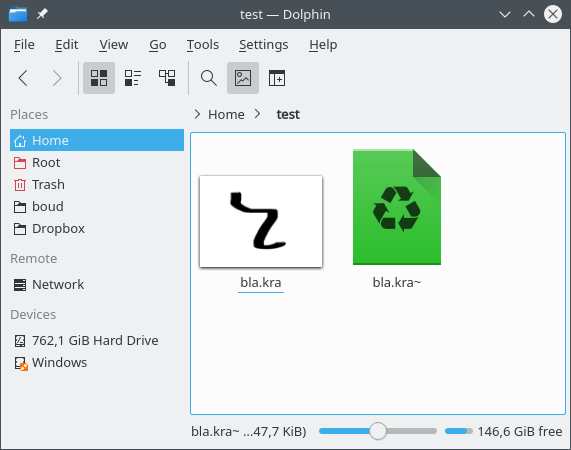Open the search magnifier tool

coord(209,78)
